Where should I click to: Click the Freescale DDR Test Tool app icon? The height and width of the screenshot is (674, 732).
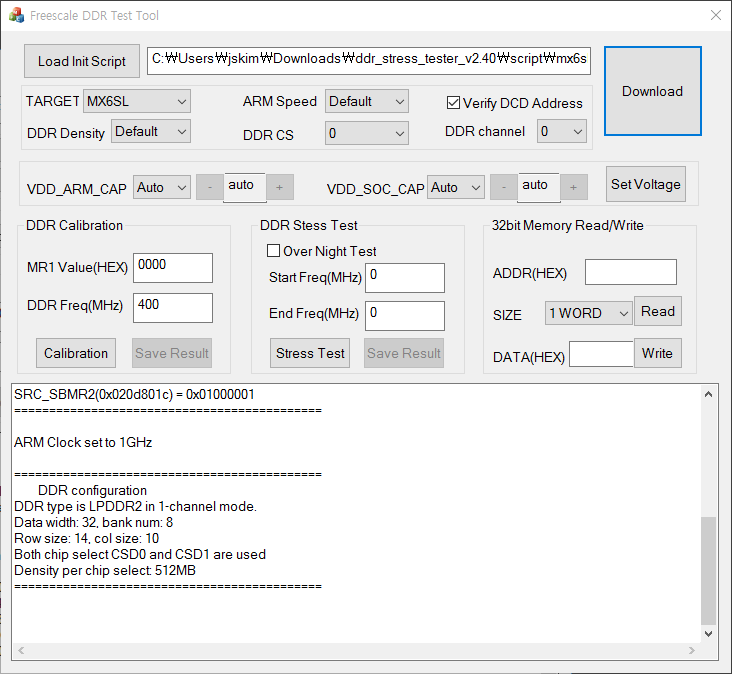(x=16, y=15)
